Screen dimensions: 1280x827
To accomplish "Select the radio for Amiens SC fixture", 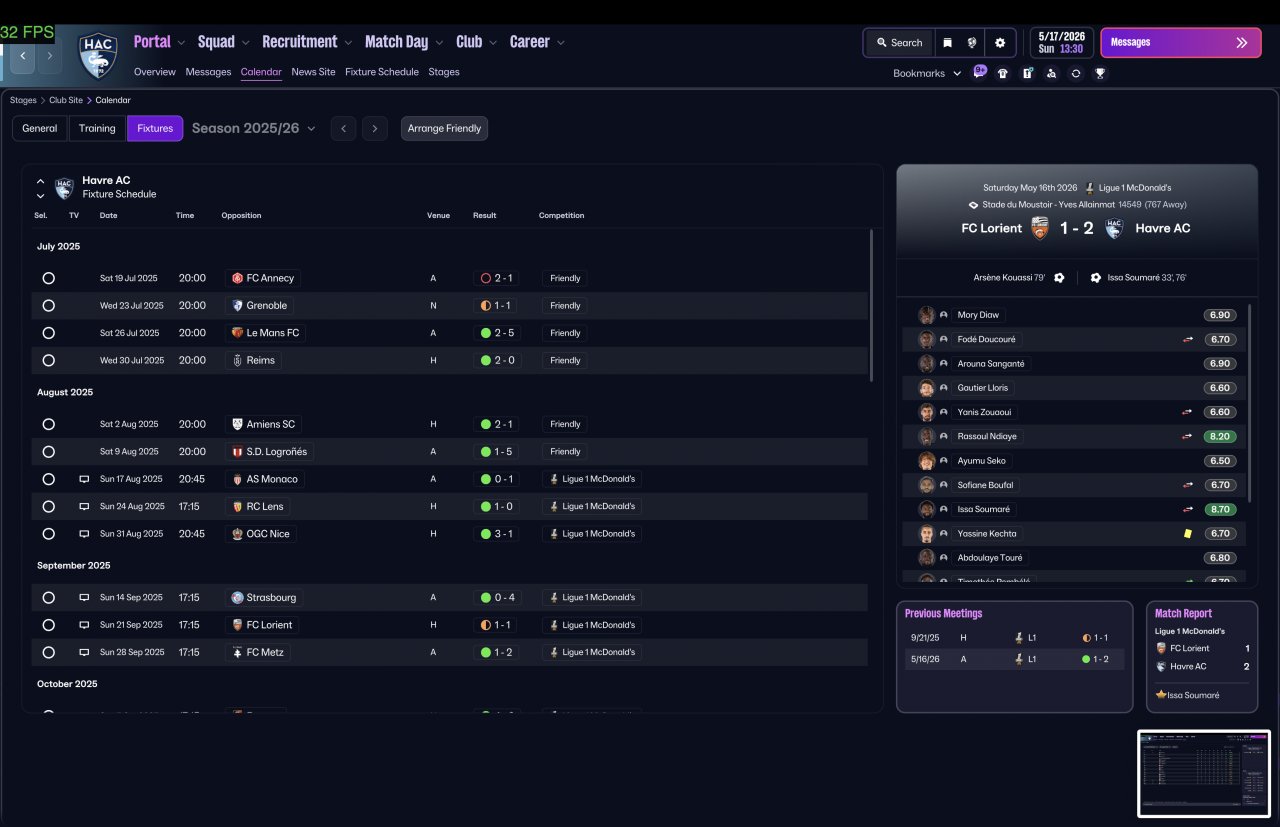I will tap(48, 424).
